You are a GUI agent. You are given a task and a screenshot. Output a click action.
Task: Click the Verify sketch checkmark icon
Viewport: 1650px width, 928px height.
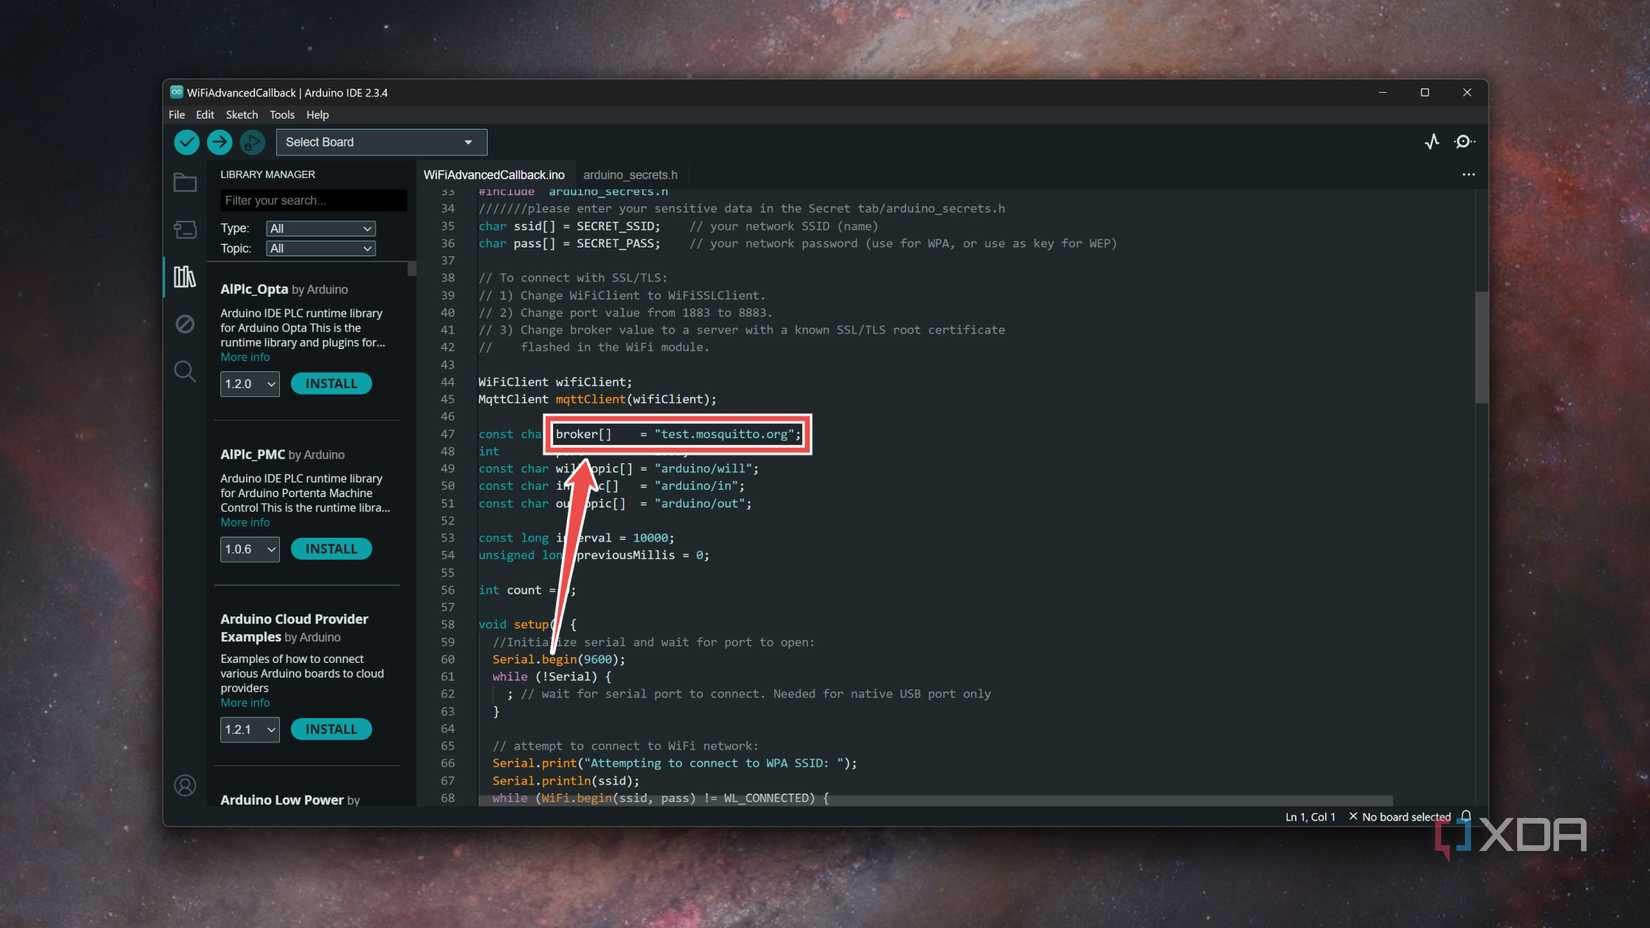pyautogui.click(x=186, y=142)
